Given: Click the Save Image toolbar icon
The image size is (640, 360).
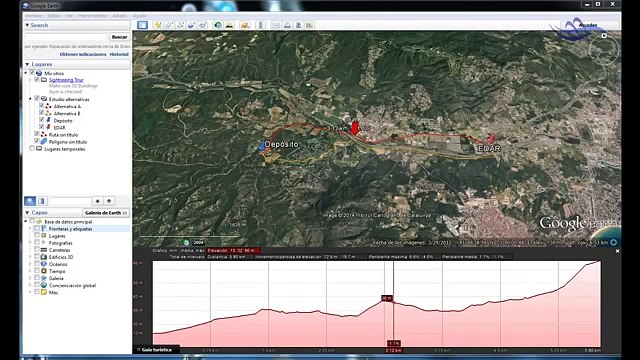Looking at the screenshot, I should click(x=298, y=25).
